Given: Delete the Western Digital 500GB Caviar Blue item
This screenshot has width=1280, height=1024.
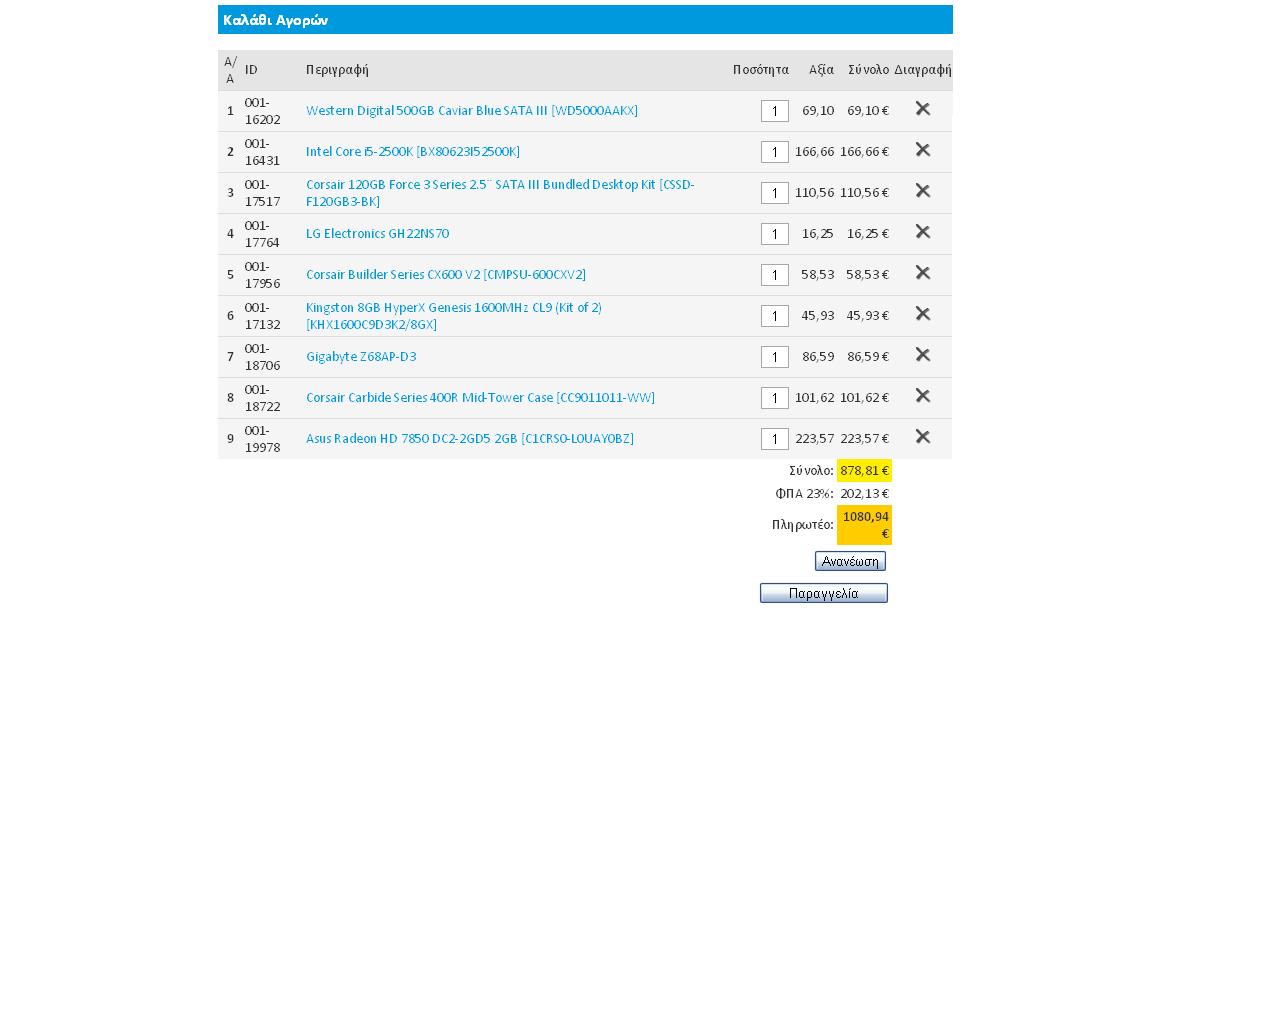Looking at the screenshot, I should coord(923,109).
